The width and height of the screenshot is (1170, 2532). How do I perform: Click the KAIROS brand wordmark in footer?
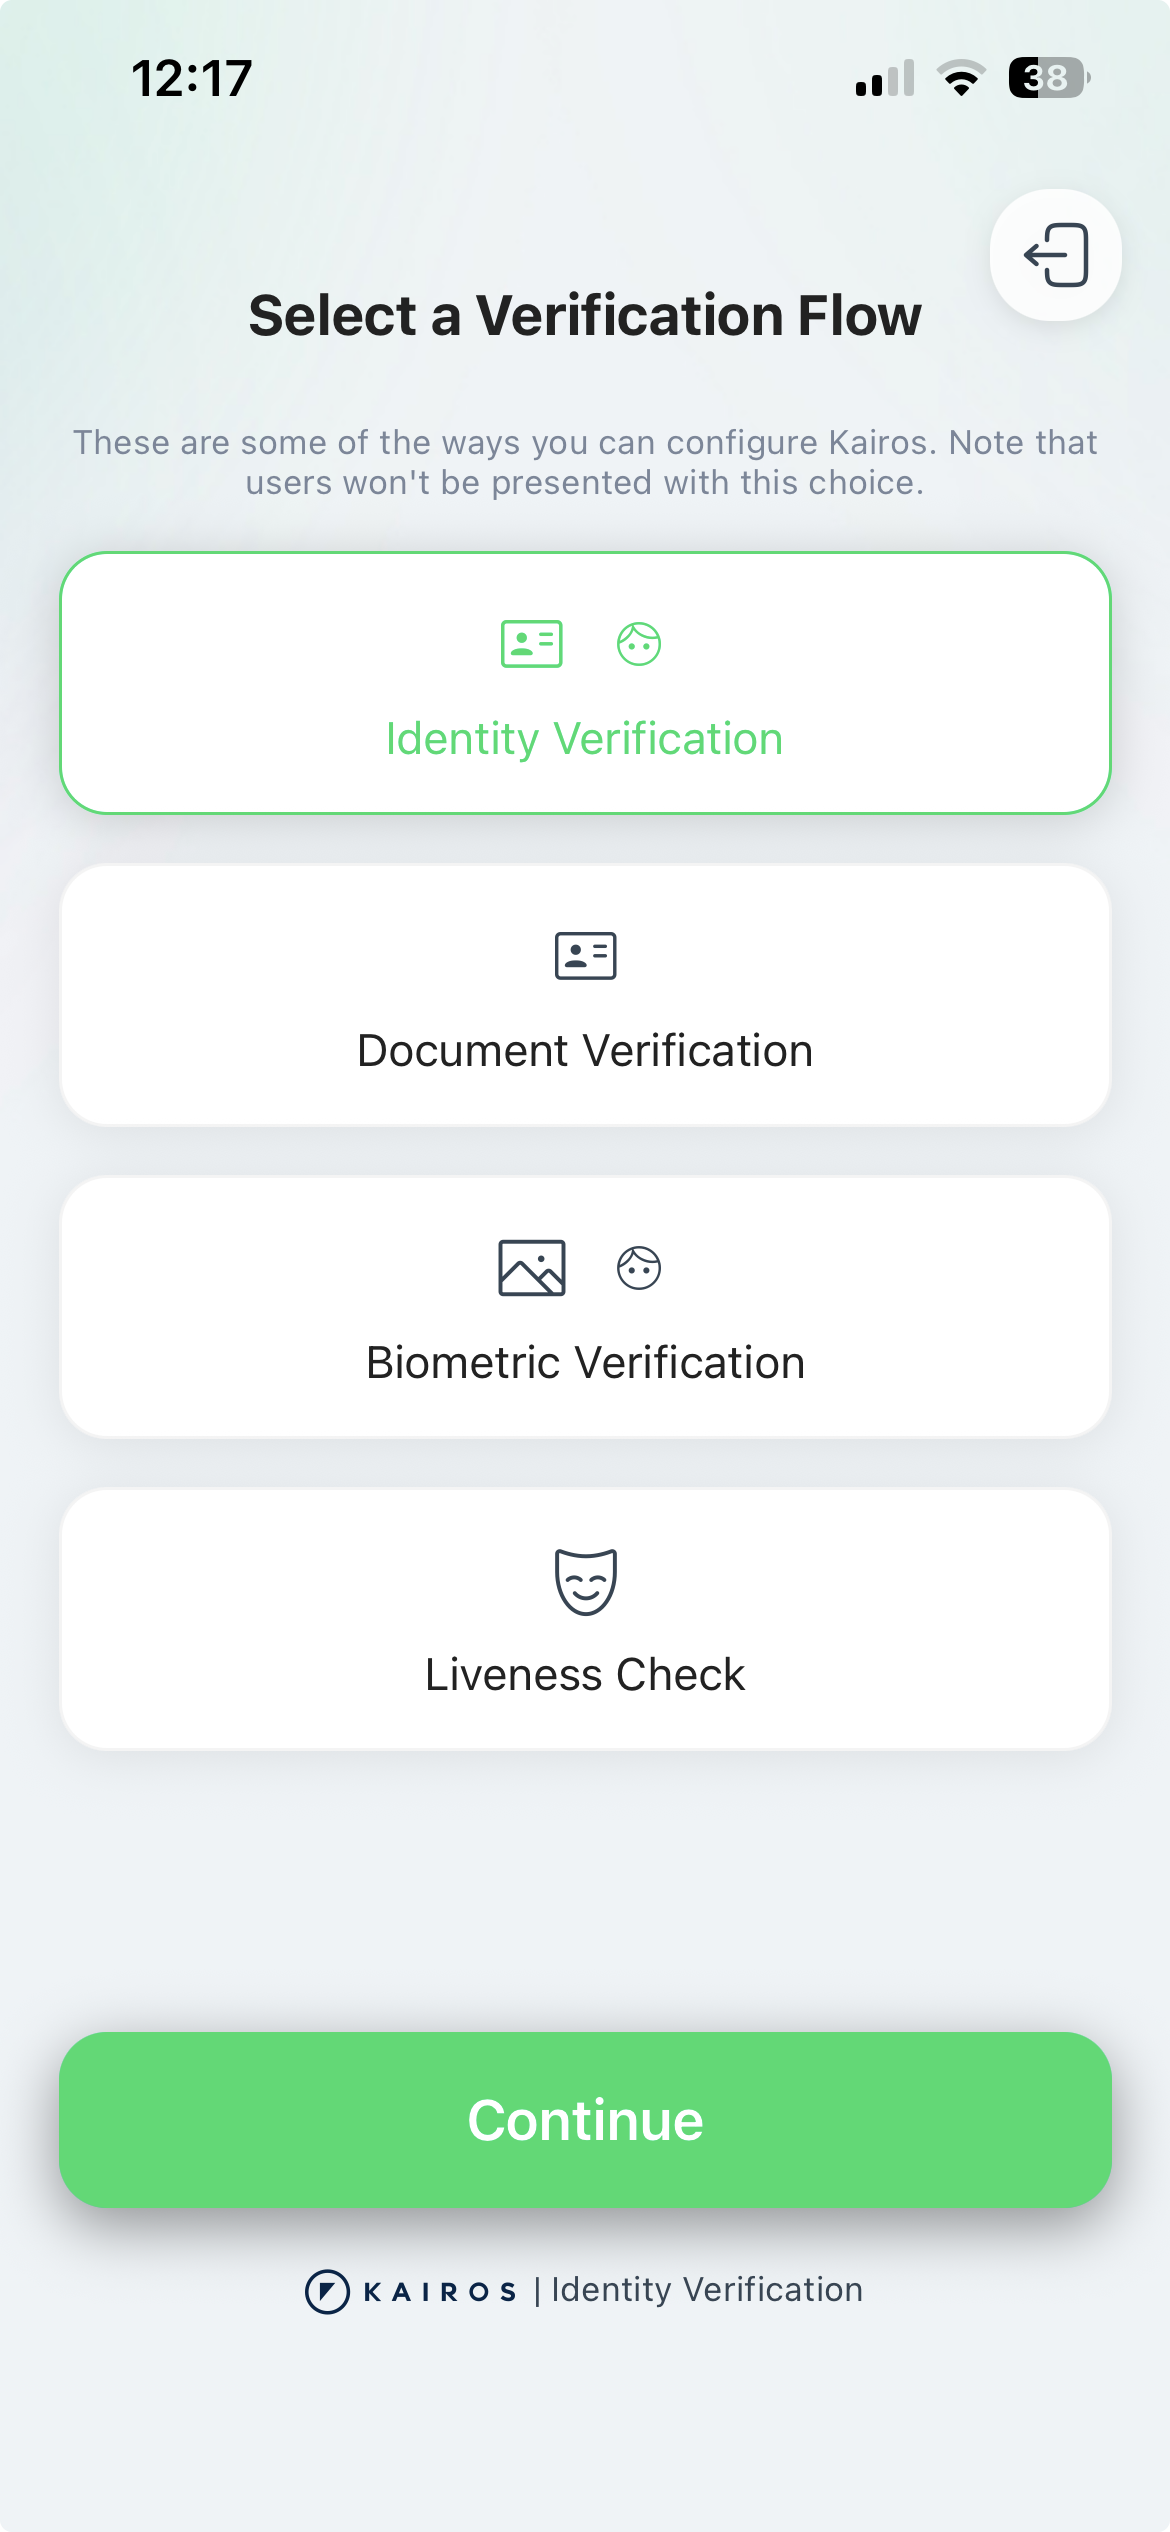point(440,2292)
